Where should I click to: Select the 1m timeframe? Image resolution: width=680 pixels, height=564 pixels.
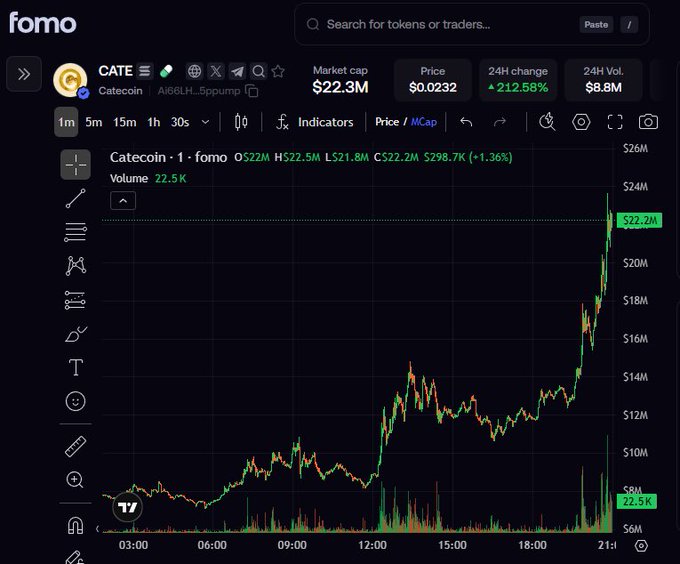[66, 122]
